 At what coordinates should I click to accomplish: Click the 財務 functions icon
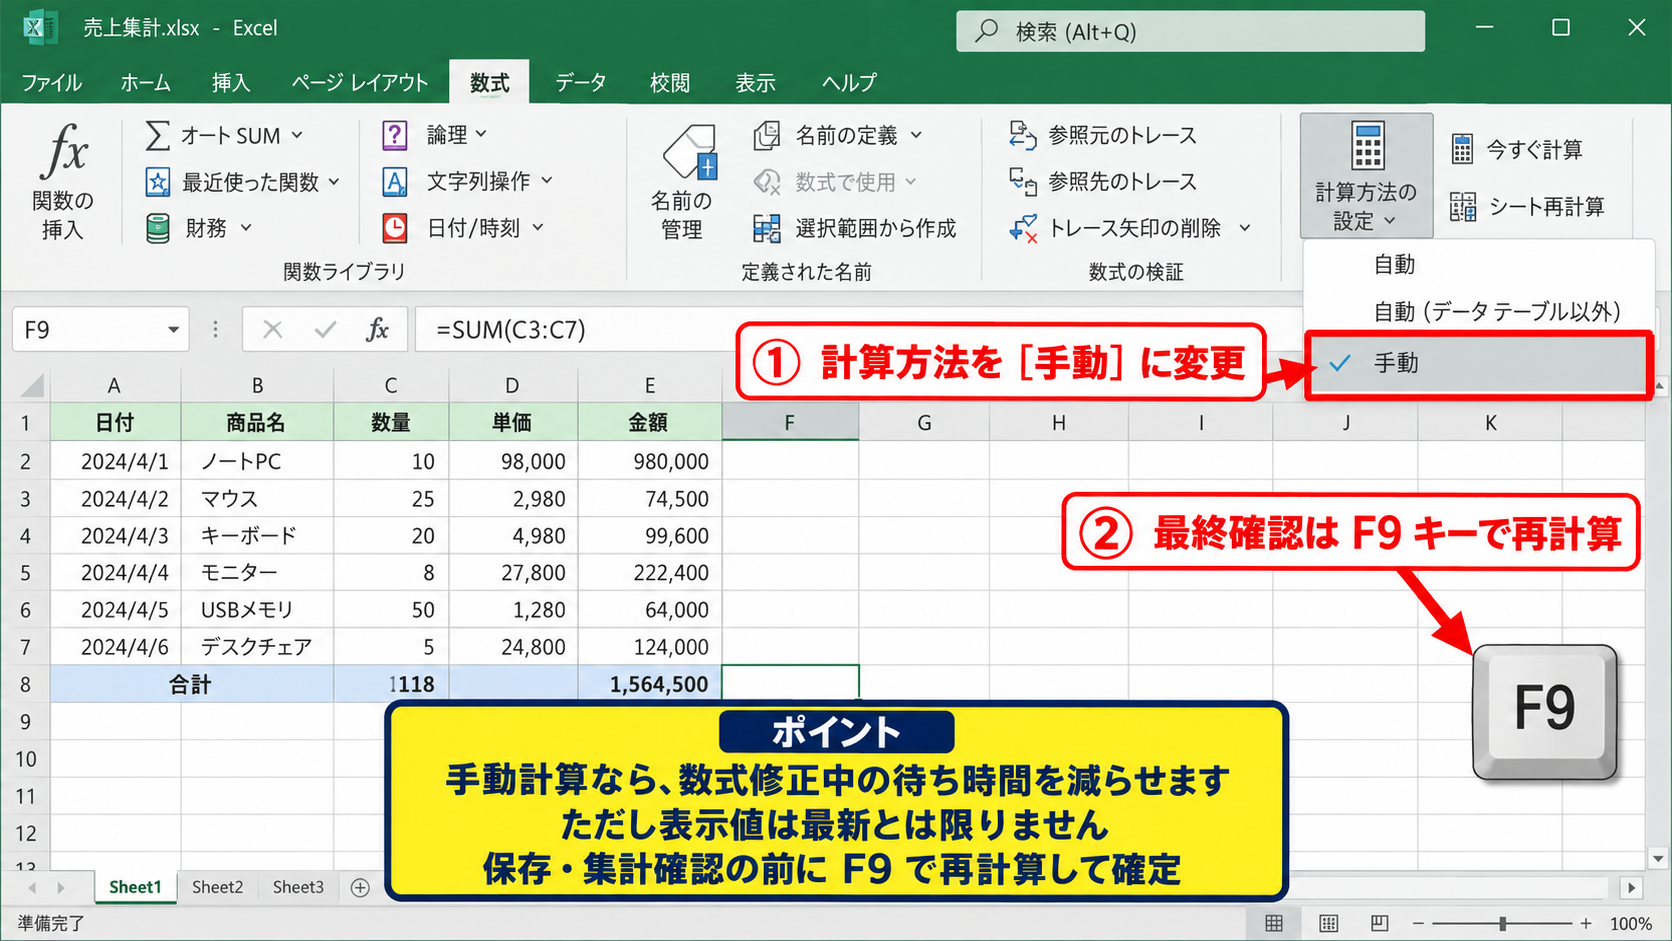pyautogui.click(x=158, y=229)
